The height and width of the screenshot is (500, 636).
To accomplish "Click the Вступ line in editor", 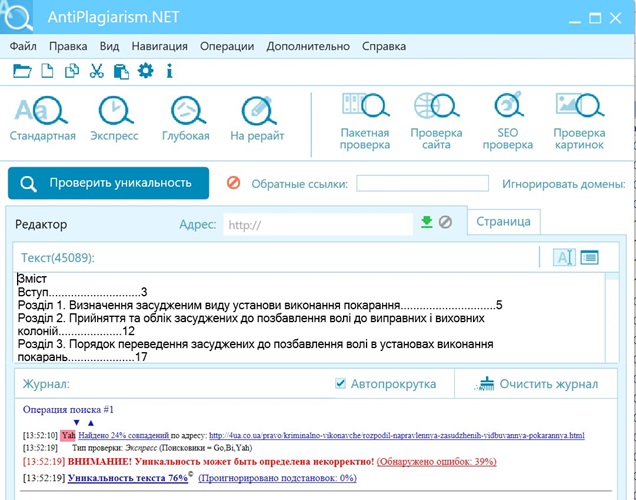I will (82, 292).
